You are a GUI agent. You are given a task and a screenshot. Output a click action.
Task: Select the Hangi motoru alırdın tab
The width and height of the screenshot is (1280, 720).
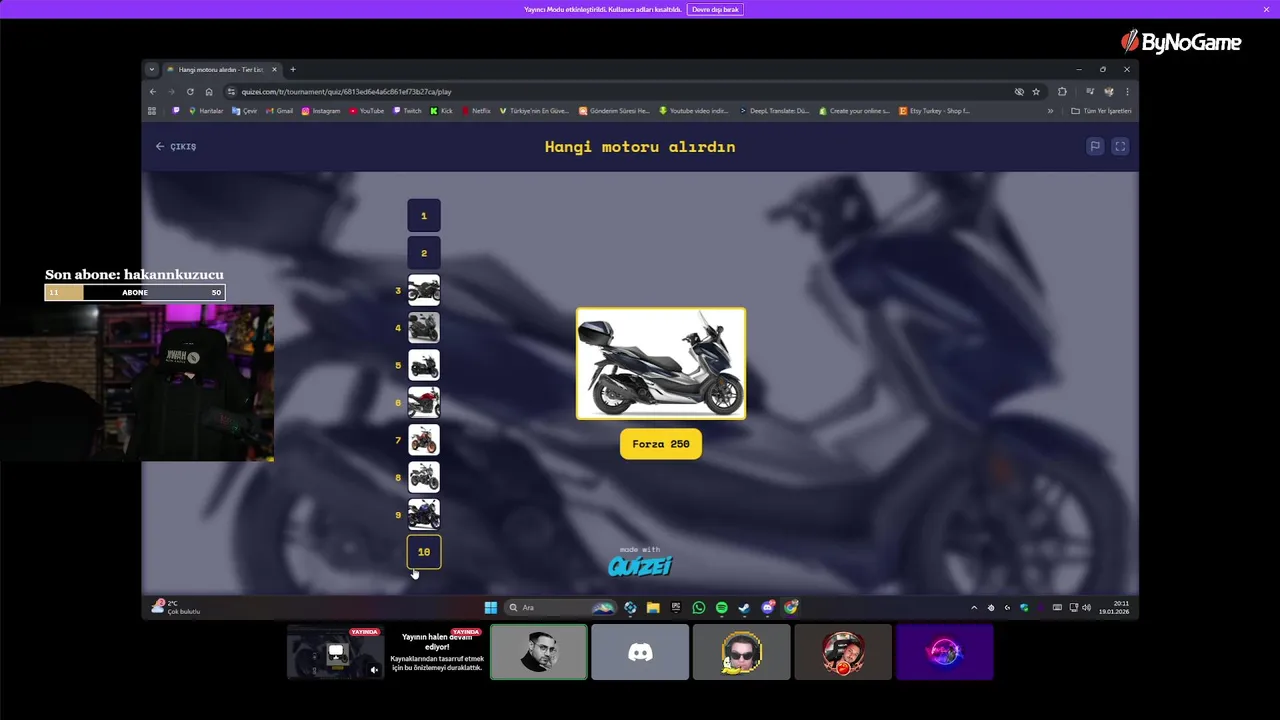click(221, 70)
